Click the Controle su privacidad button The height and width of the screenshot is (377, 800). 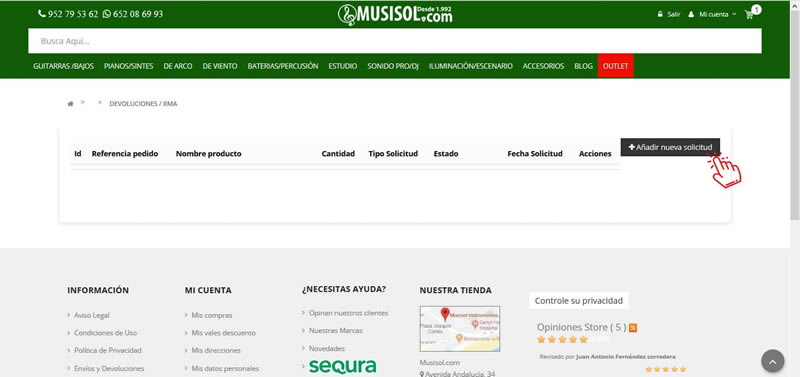[x=579, y=300]
